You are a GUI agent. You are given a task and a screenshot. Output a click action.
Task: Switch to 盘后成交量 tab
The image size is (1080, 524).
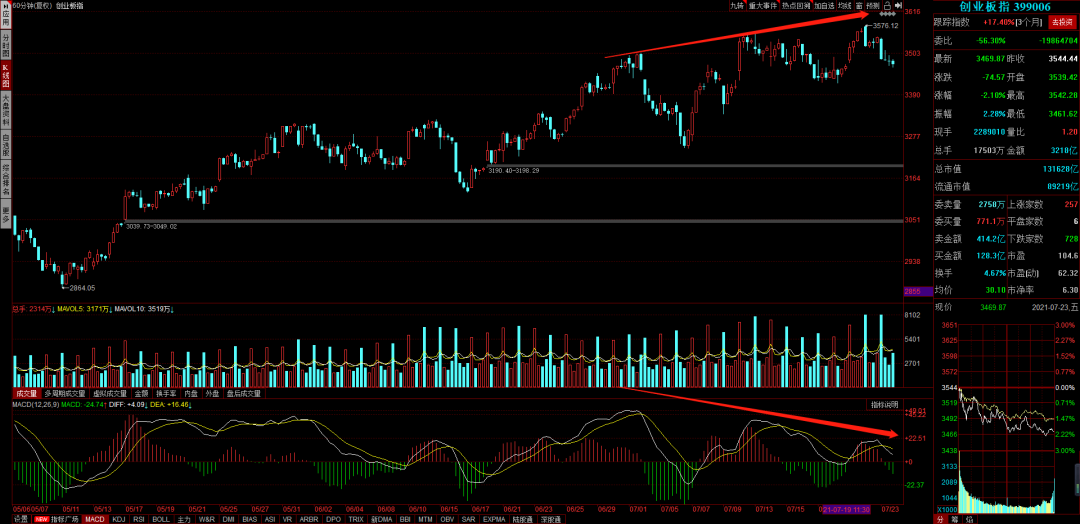click(244, 394)
